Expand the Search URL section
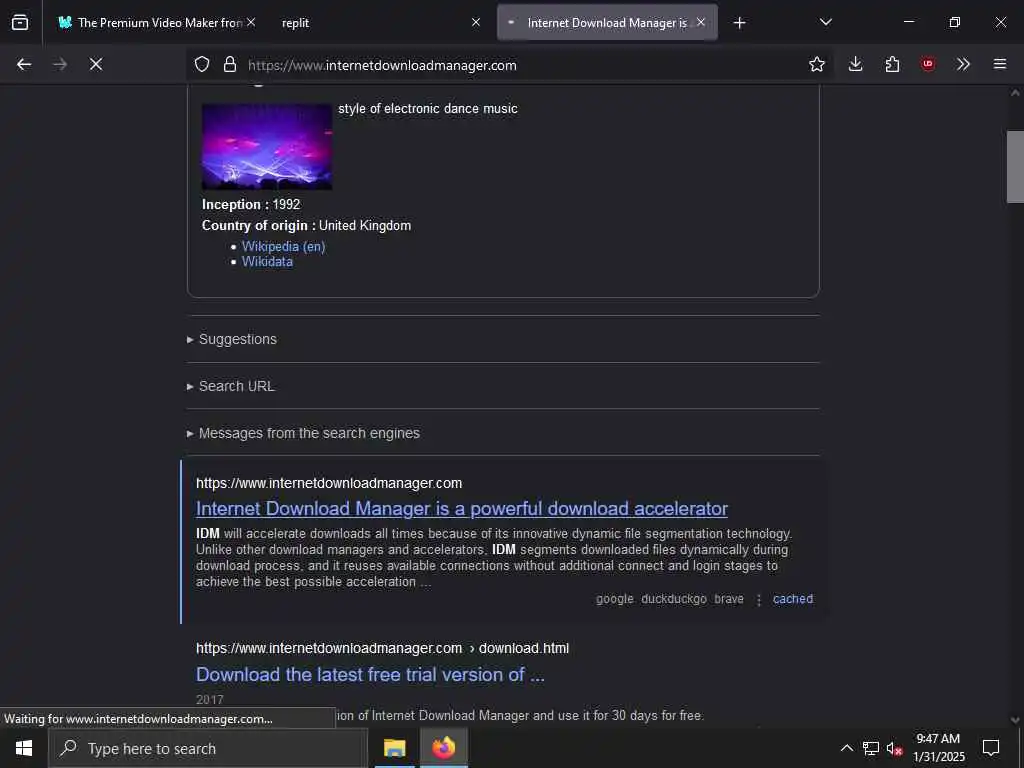This screenshot has height=768, width=1024. coord(231,386)
